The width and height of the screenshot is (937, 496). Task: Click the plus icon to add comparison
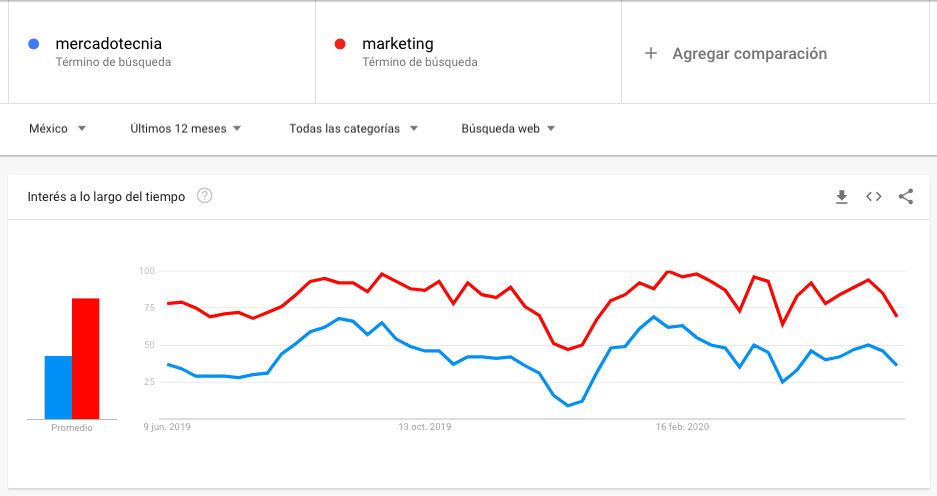pos(651,53)
